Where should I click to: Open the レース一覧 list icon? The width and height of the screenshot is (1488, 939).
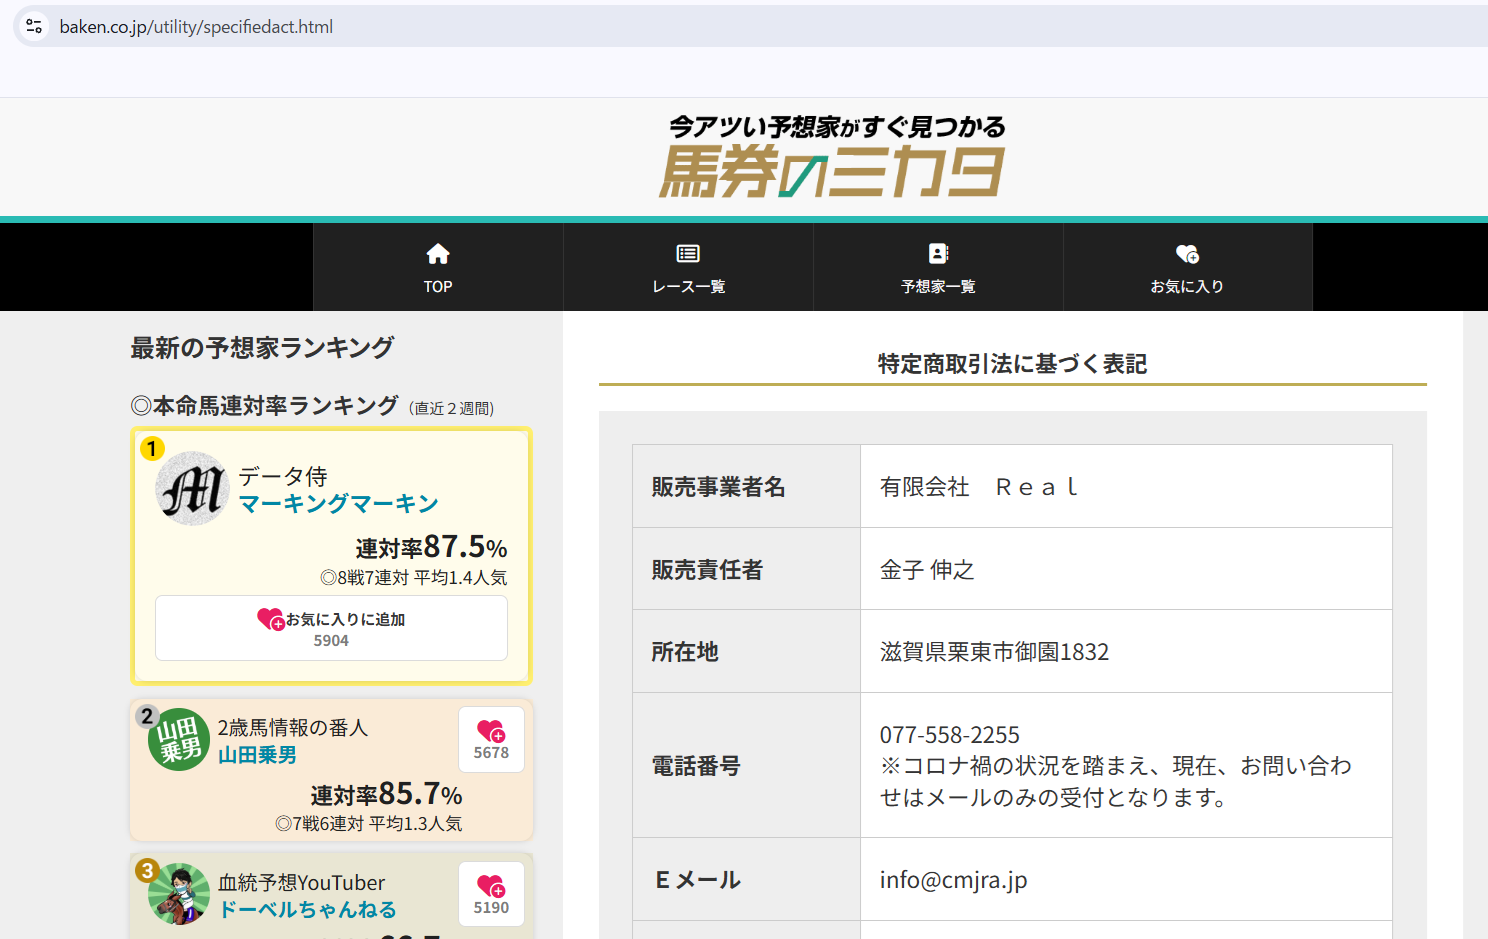pyautogui.click(x=688, y=254)
